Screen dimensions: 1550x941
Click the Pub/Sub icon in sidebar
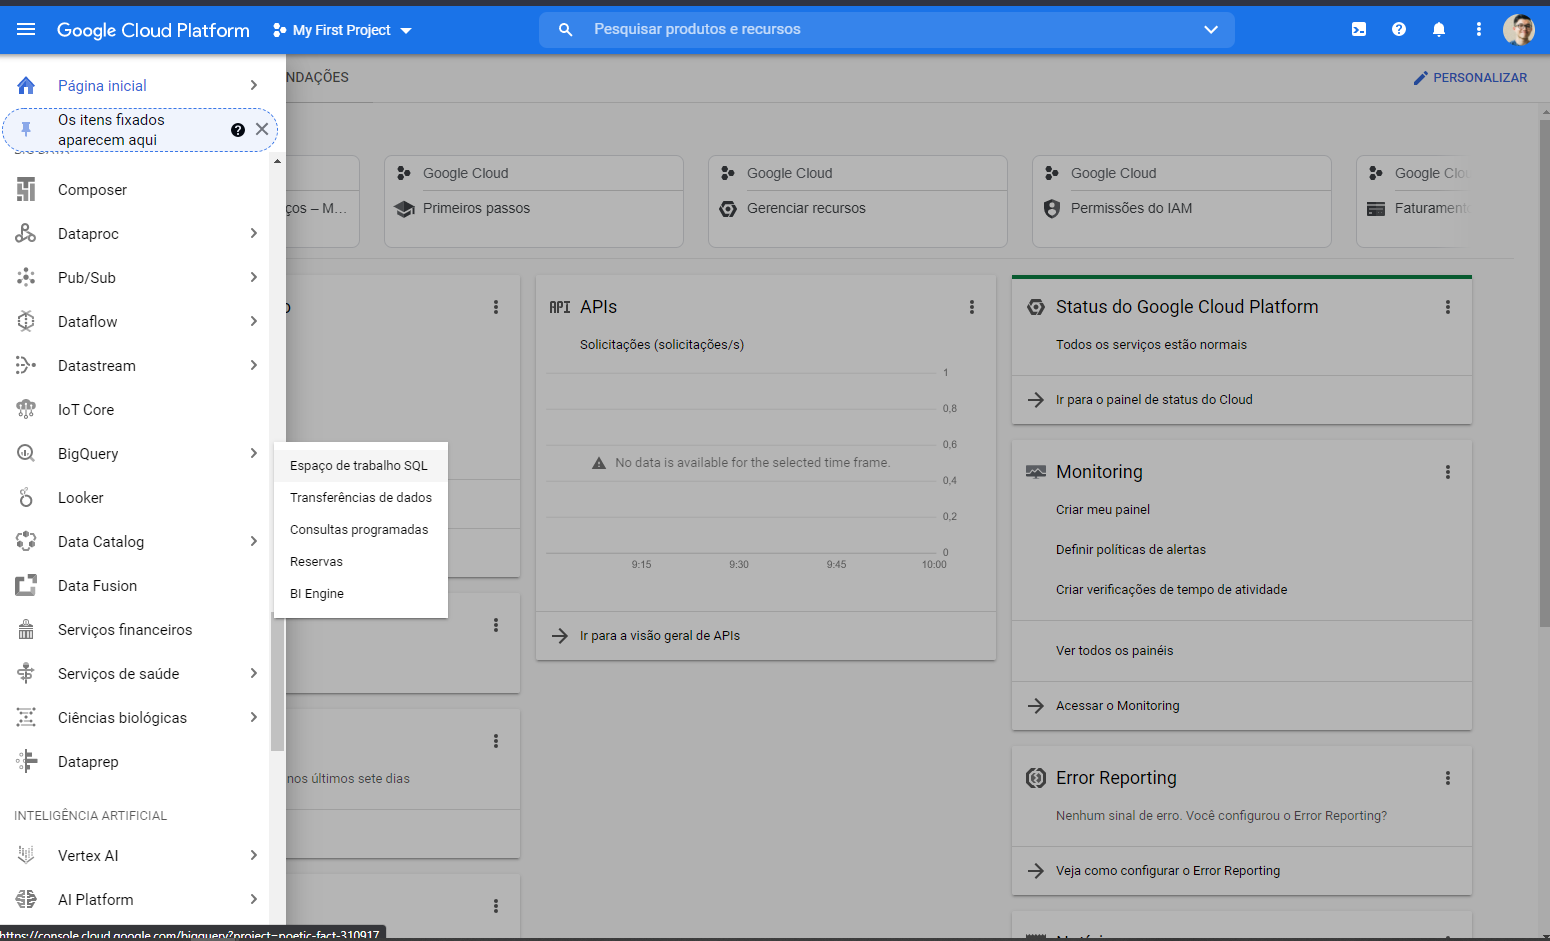(x=26, y=277)
